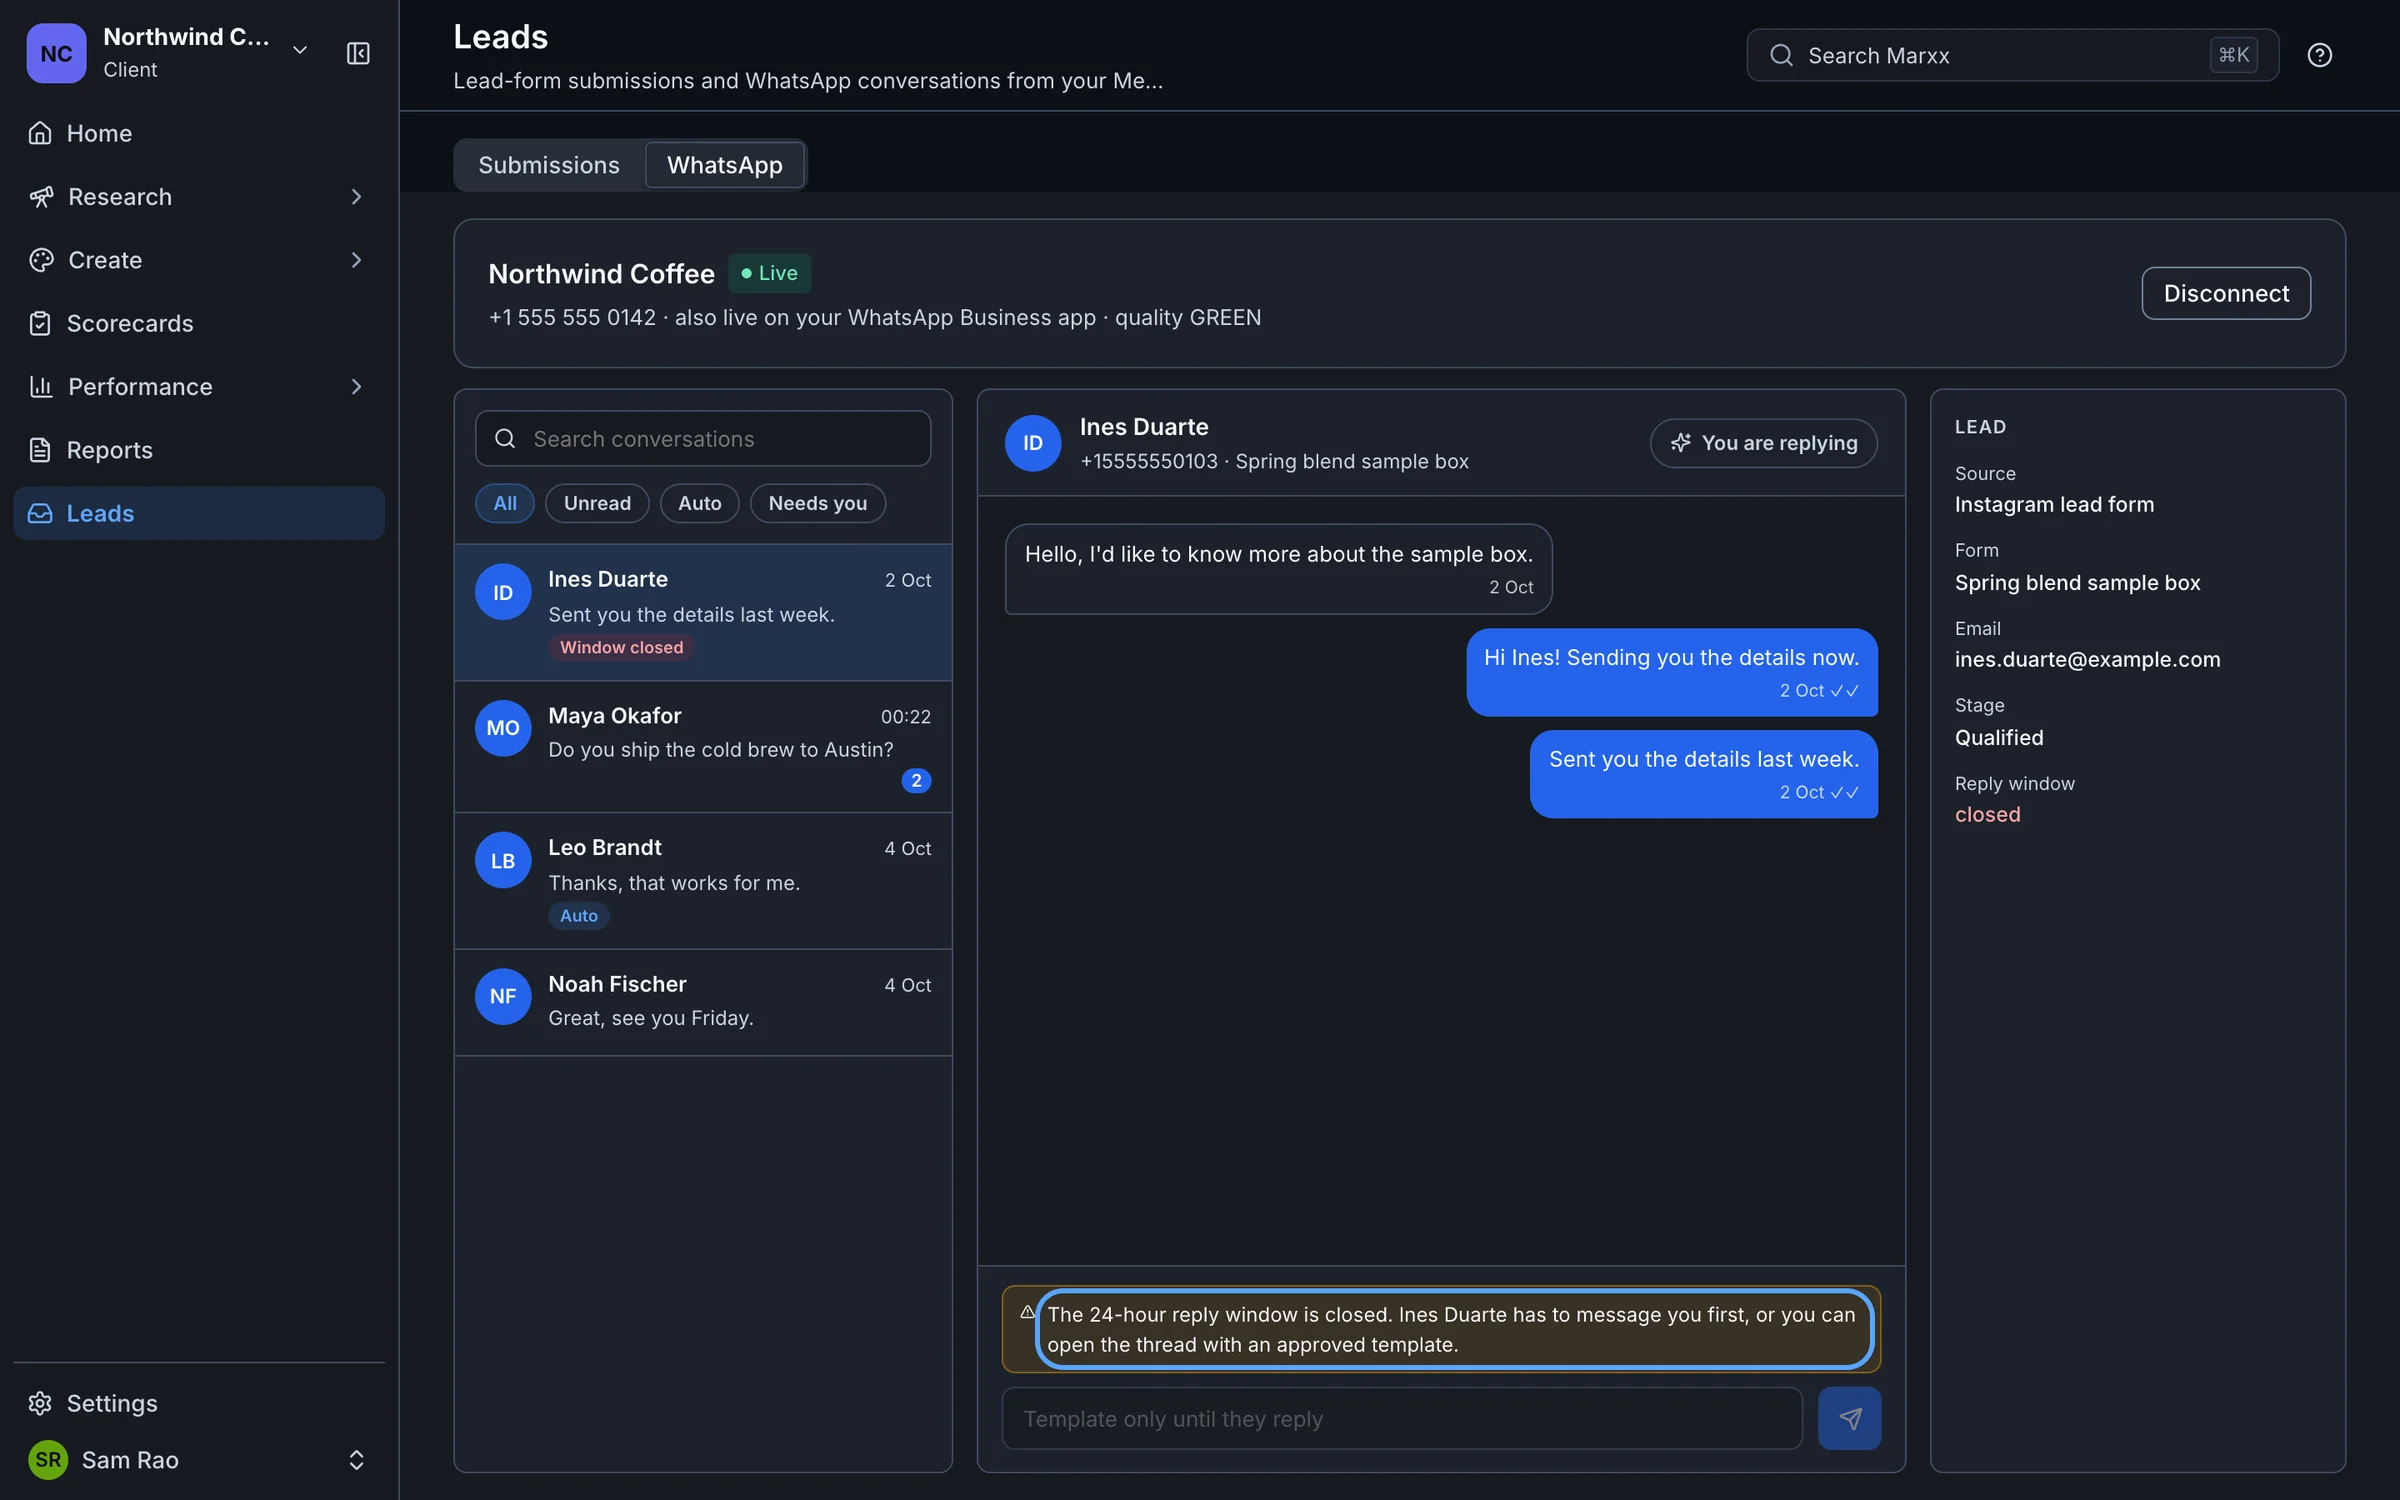Image resolution: width=2400 pixels, height=1500 pixels.
Task: Send message with paper plane button
Action: click(x=1849, y=1418)
